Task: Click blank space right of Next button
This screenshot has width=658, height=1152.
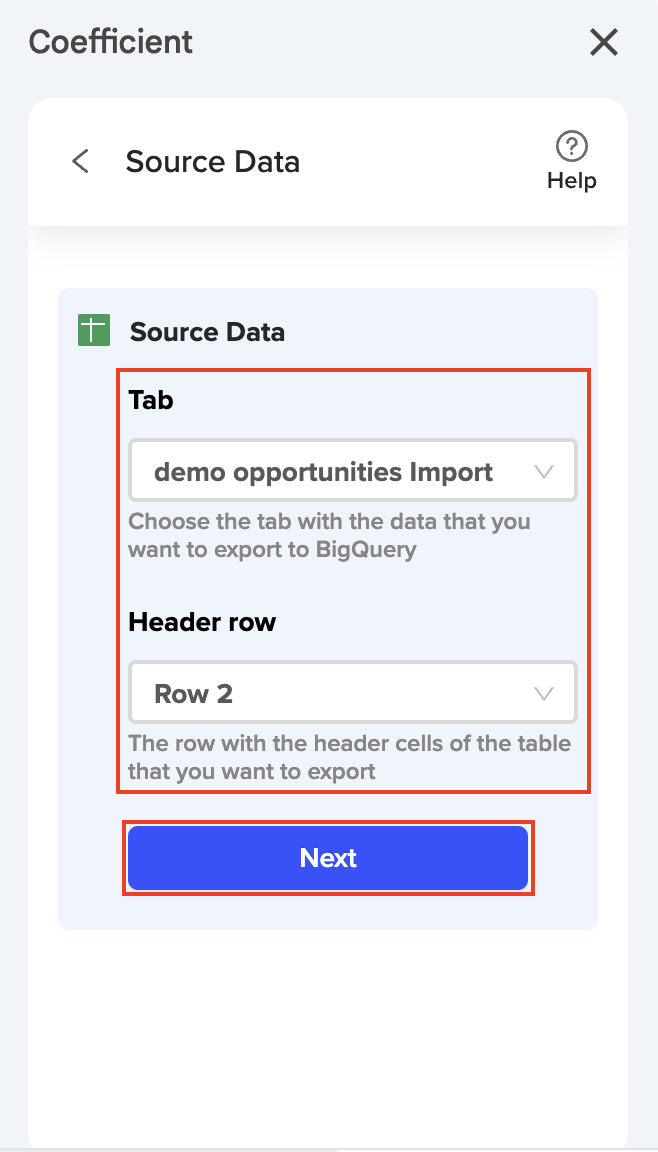Action: [565, 858]
